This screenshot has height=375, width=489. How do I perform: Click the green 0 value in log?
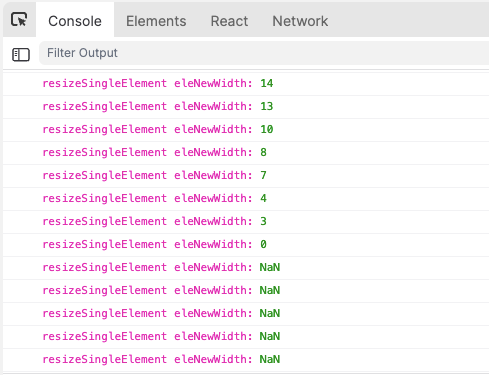coord(263,245)
